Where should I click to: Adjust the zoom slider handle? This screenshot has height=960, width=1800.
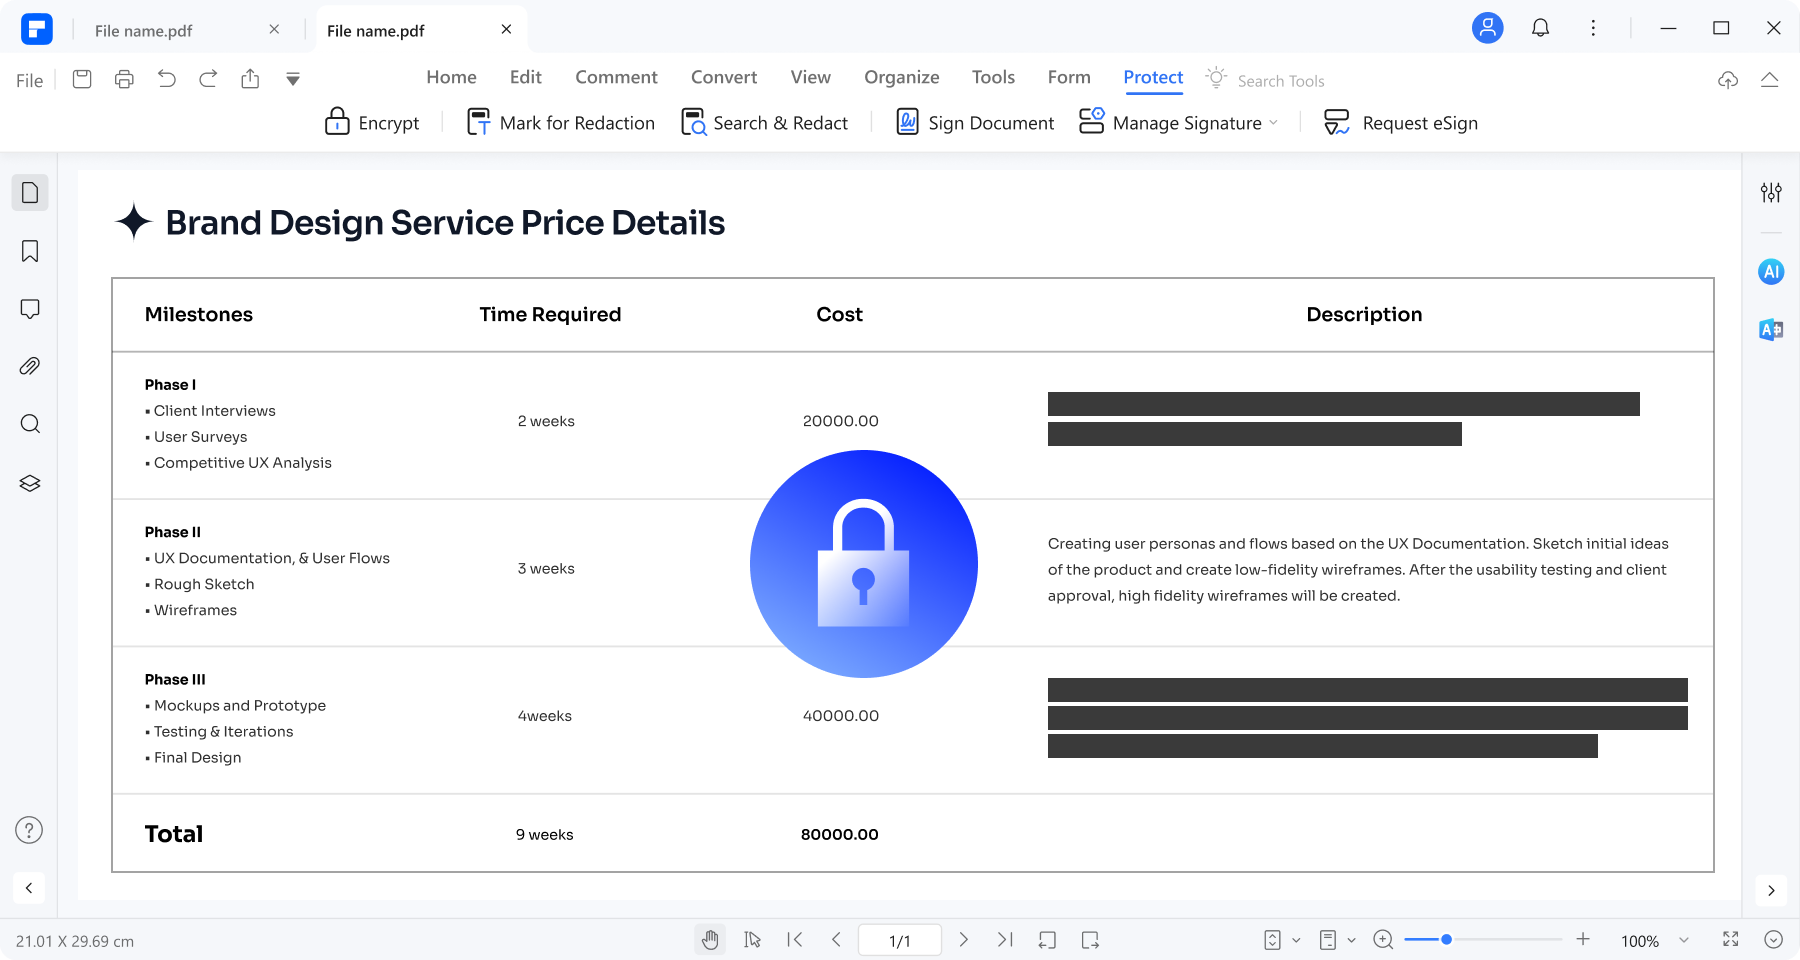coord(1446,940)
